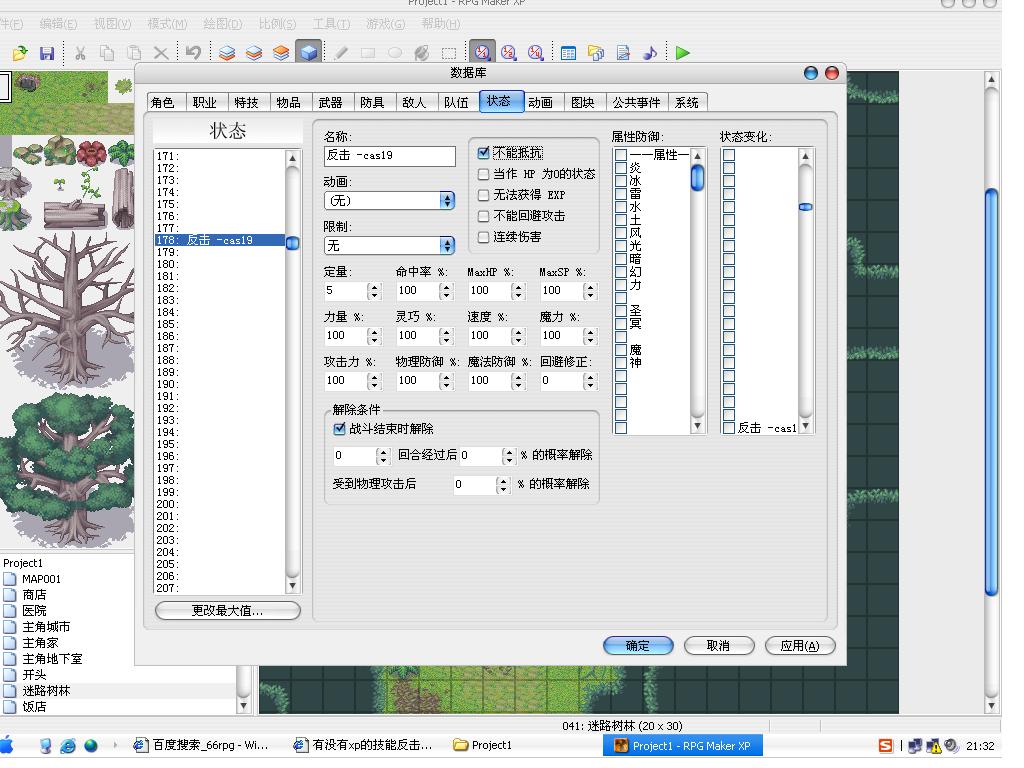Open the Sound test music note icon

point(650,53)
